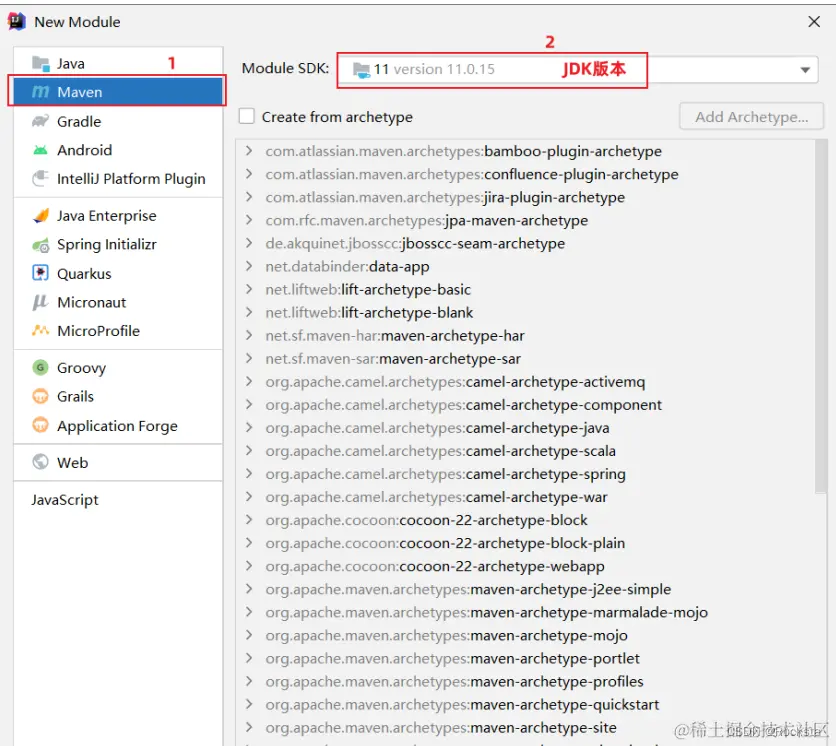The height and width of the screenshot is (746, 836).
Task: Expand jpa-maven-archetype chevron
Action: tap(249, 220)
